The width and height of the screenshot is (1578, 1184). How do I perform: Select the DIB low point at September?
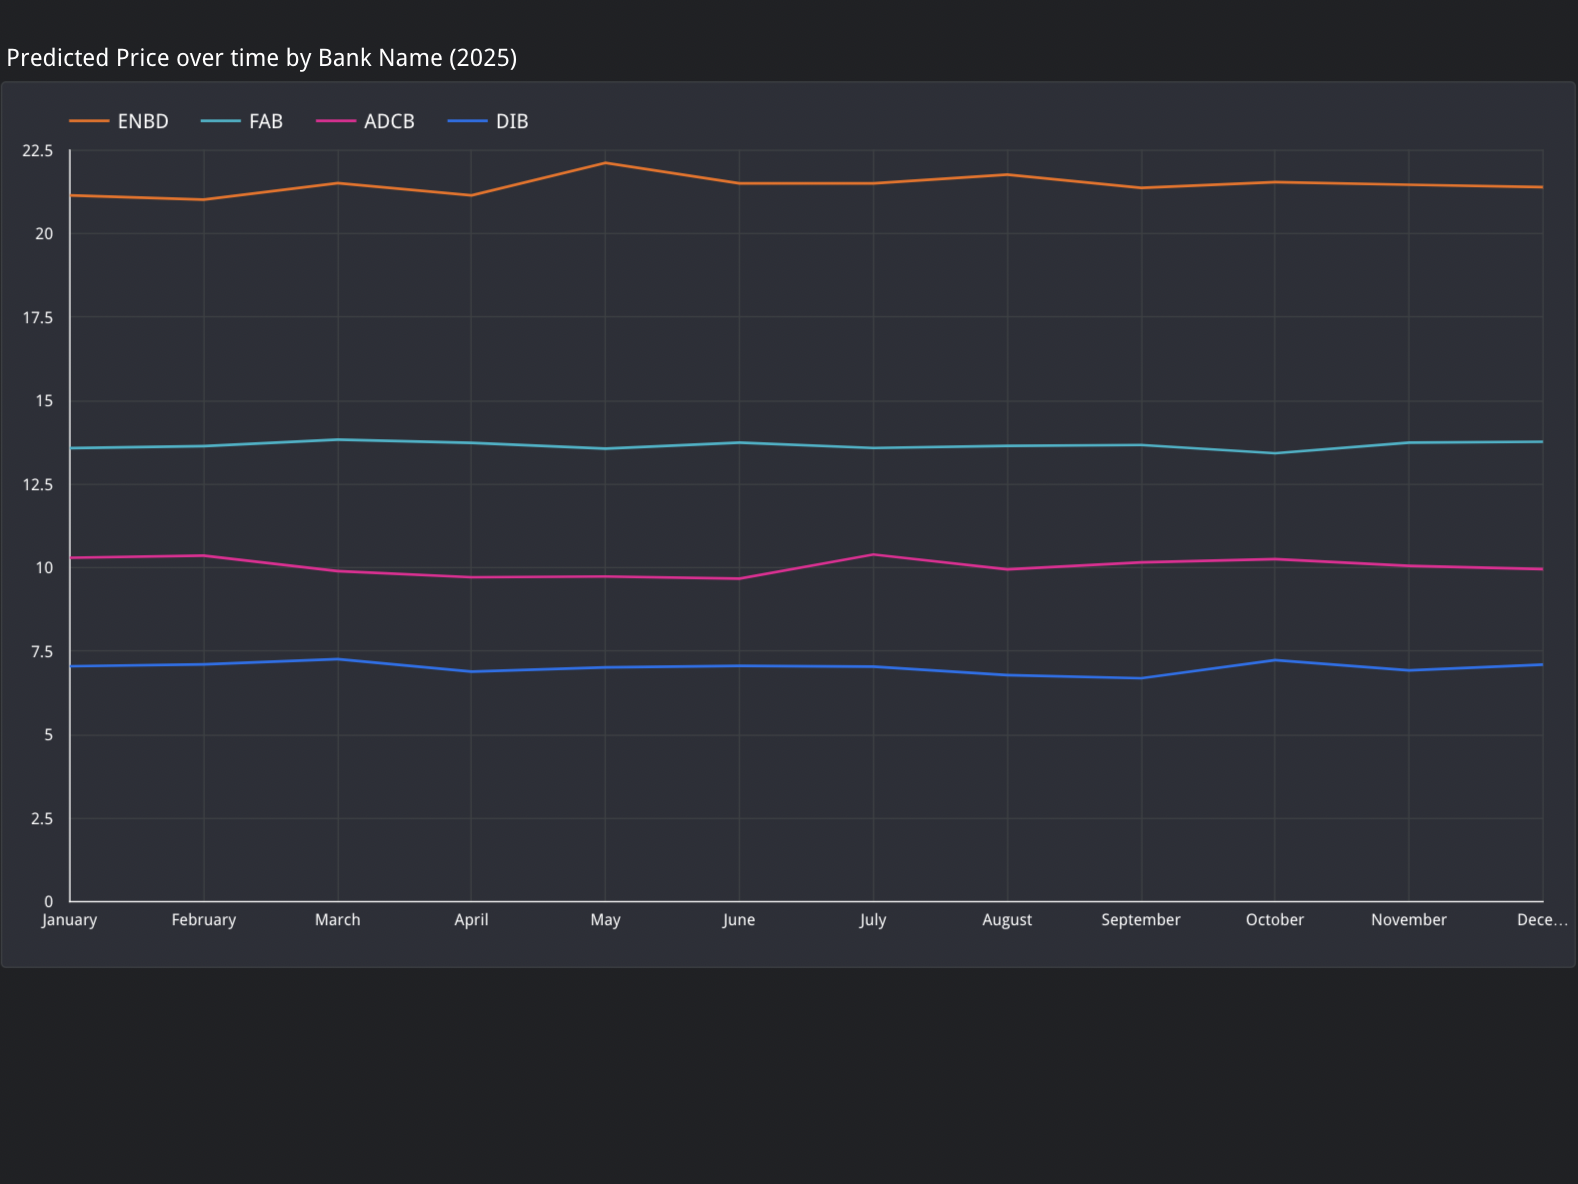point(1141,678)
